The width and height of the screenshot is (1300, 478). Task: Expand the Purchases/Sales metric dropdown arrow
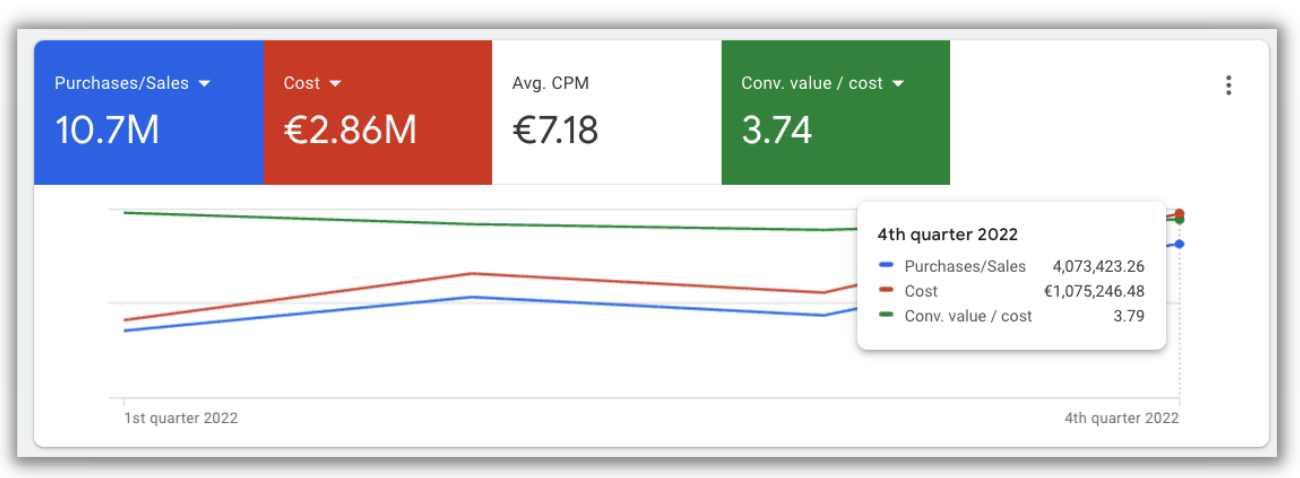204,84
